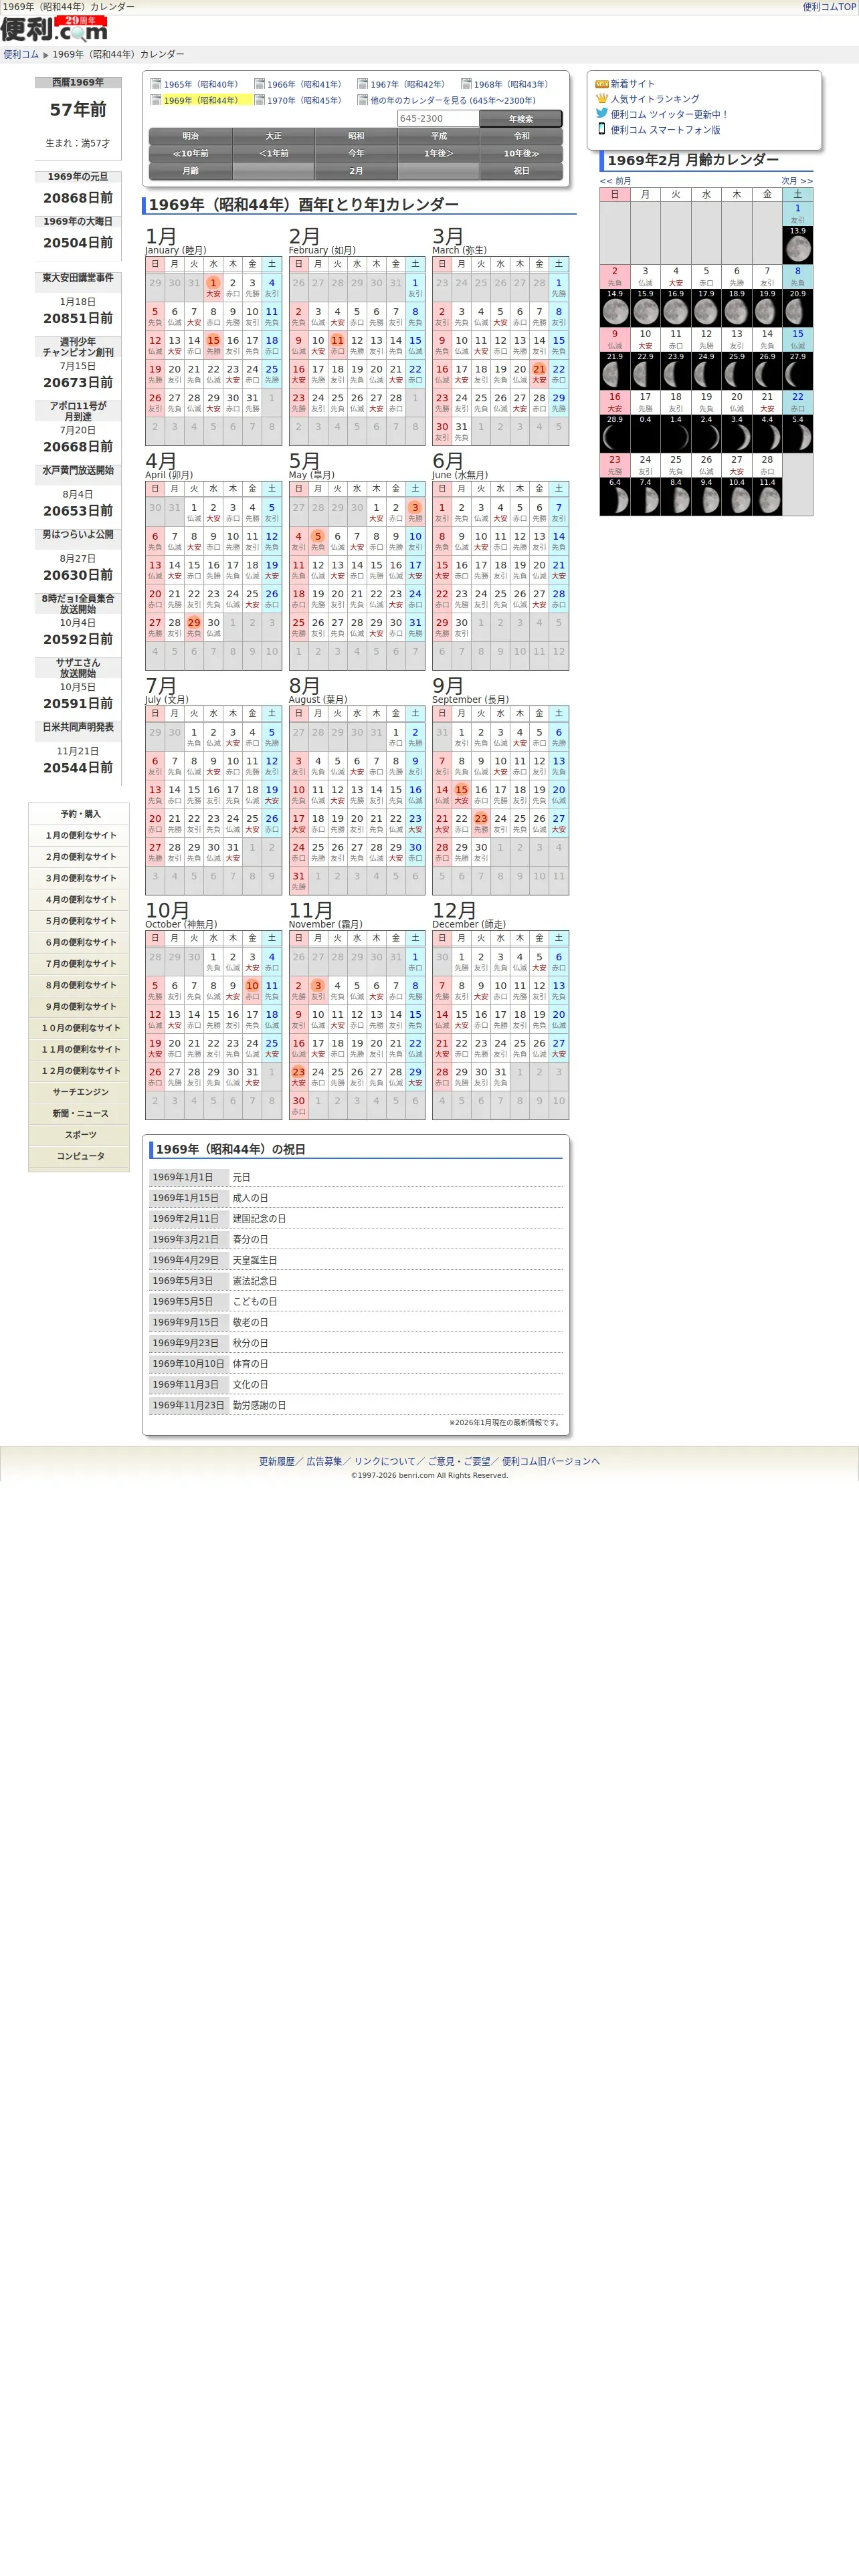Click the crown icon beside 人気サイトランキング
The height and width of the screenshot is (2576, 859).
click(x=602, y=98)
